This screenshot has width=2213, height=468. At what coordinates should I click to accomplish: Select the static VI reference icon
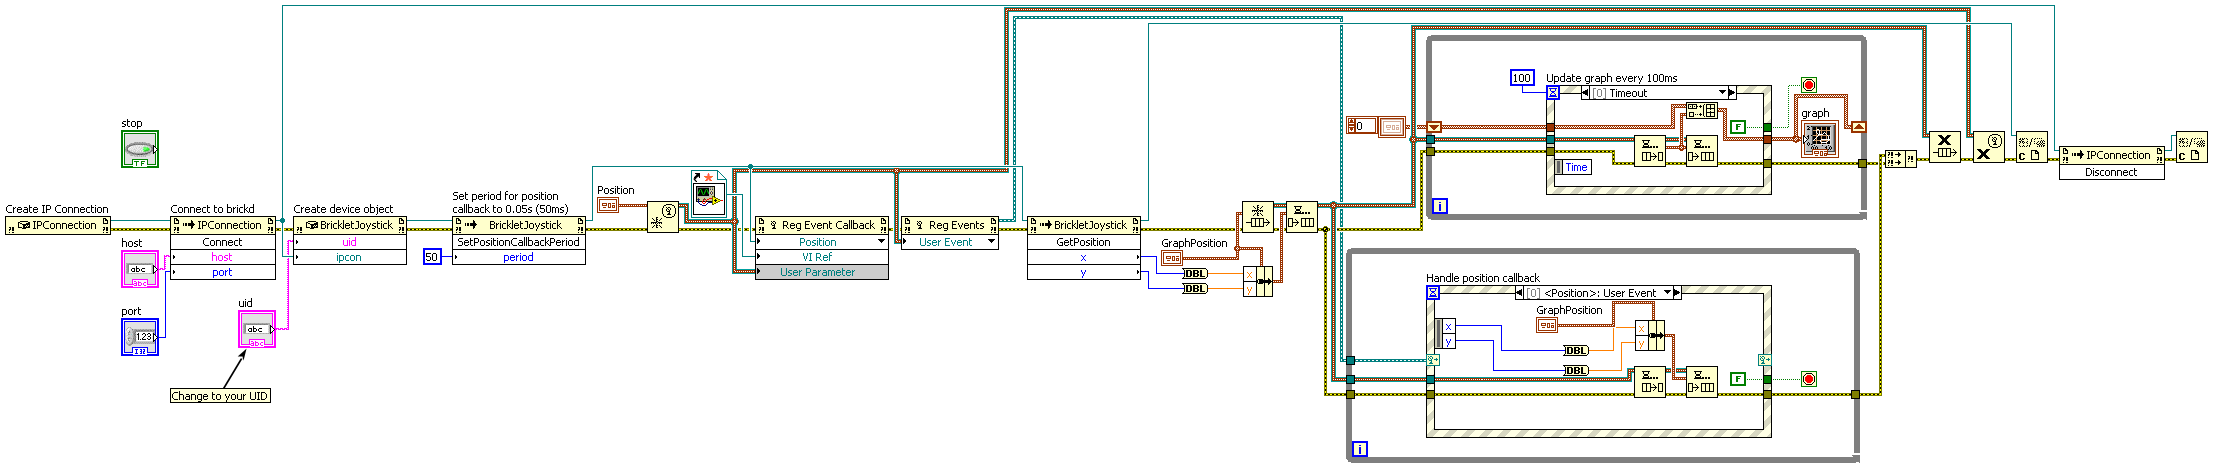point(707,193)
